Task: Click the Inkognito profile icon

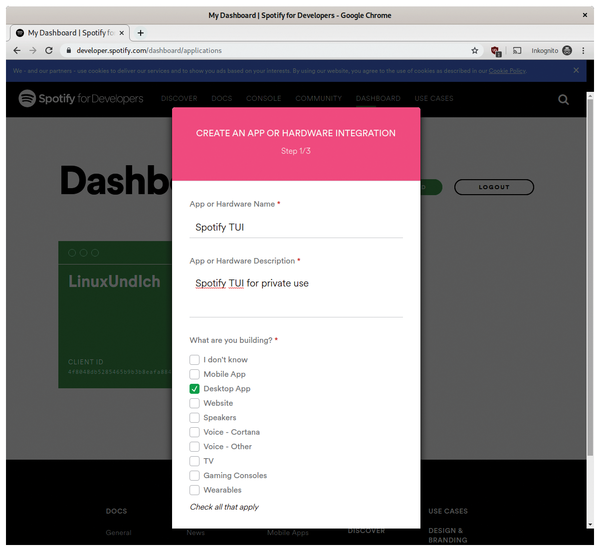Action: point(567,50)
